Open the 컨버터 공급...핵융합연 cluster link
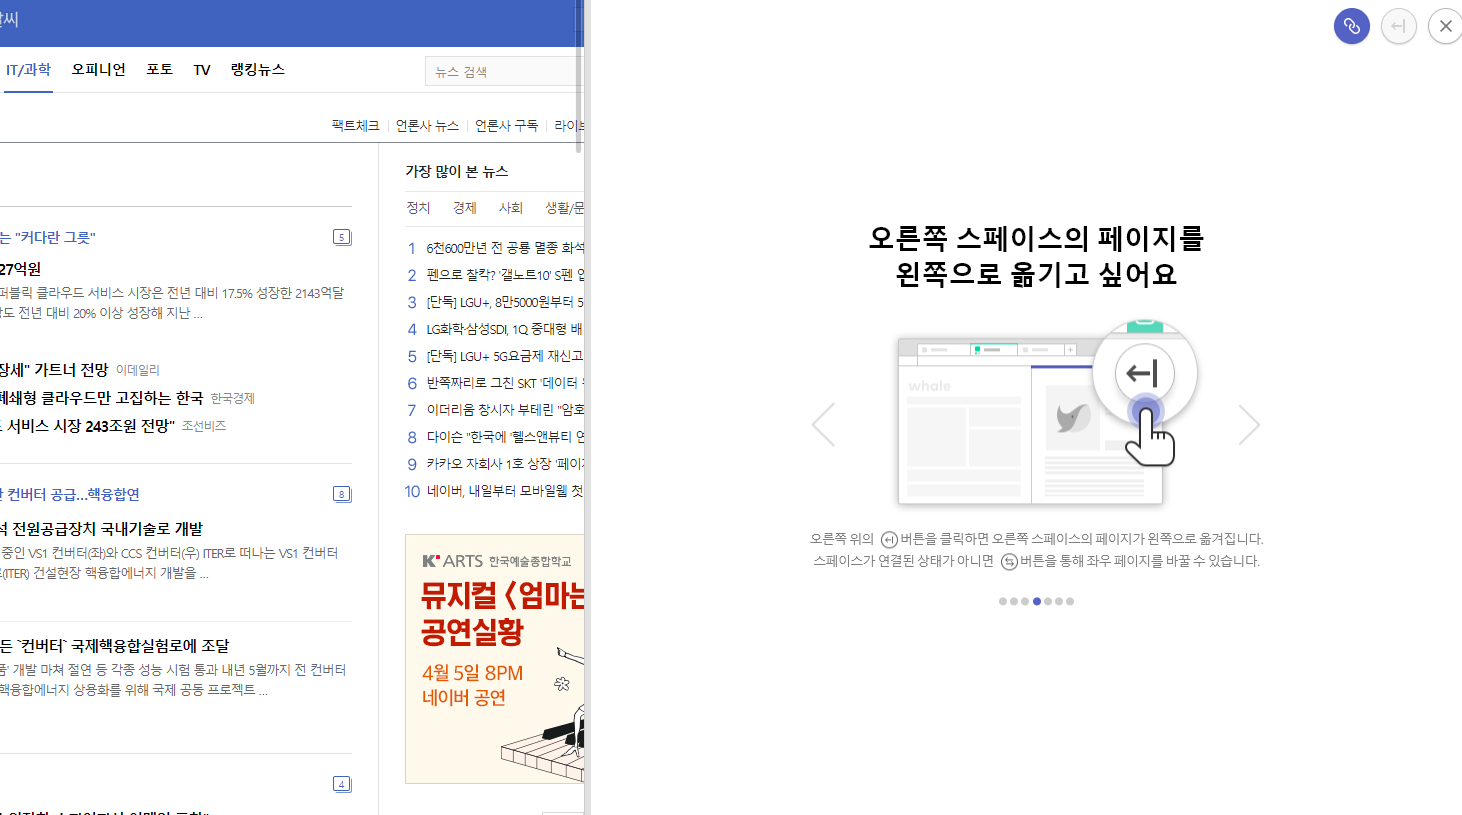Viewport: 1462px width, 815px height. click(70, 494)
